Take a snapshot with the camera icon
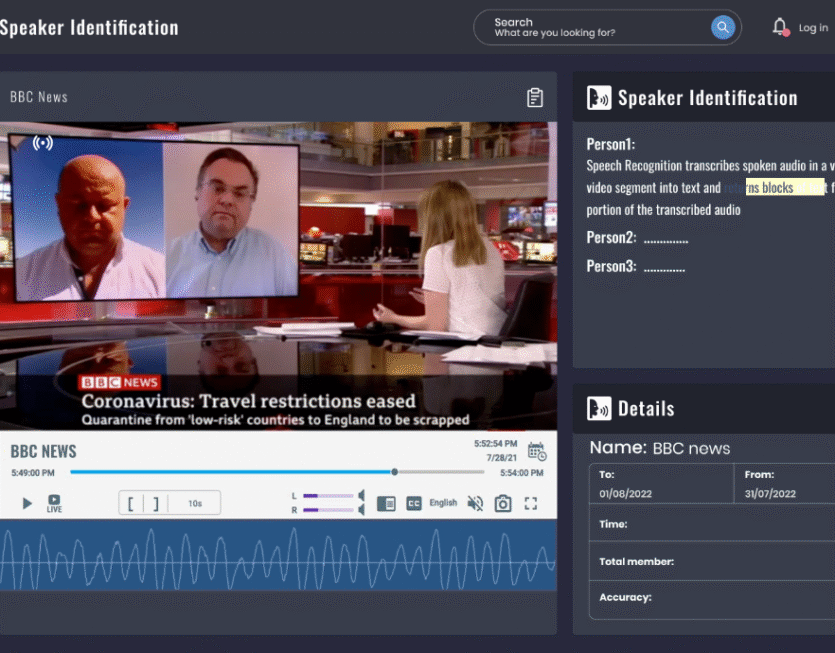Viewport: 835px width, 653px height. coord(503,503)
